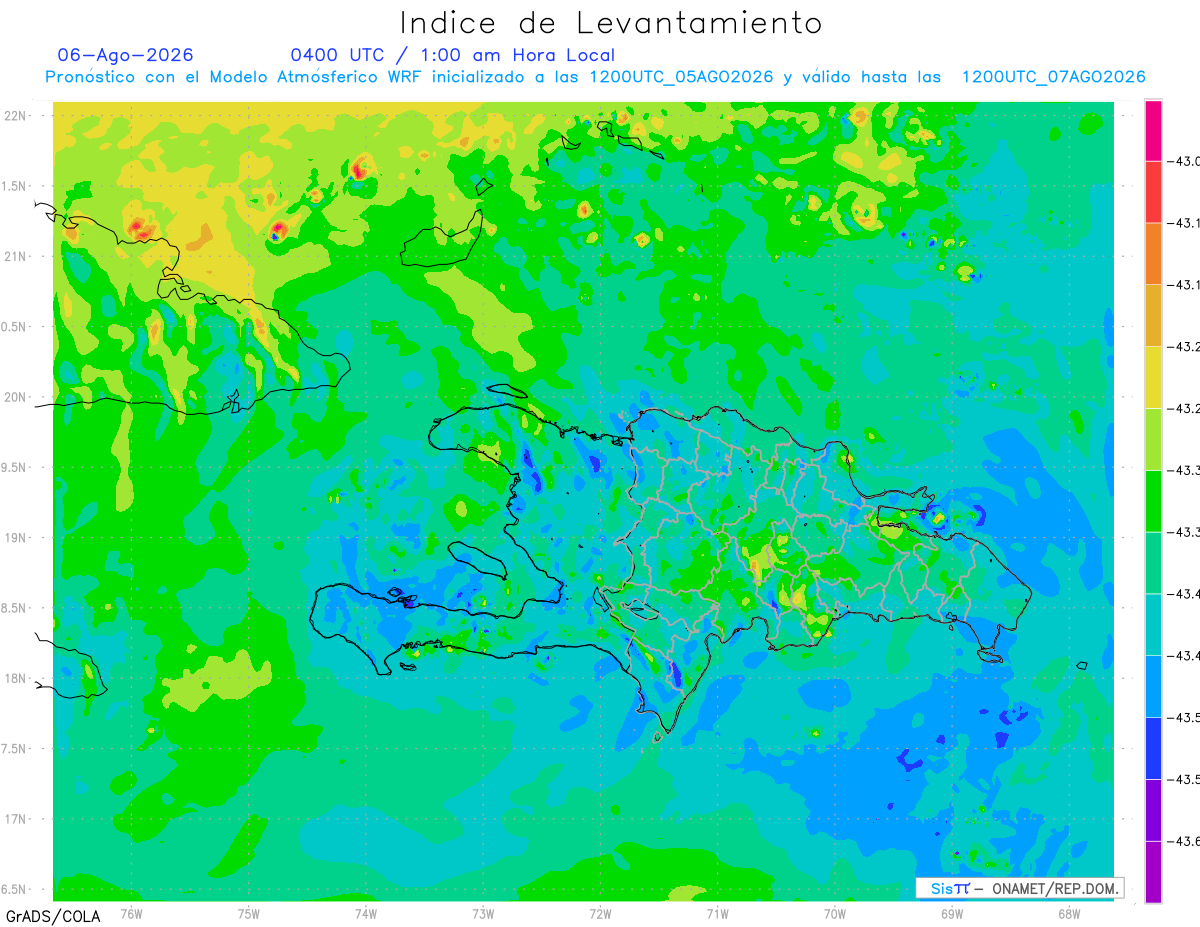Pick the lime yellow-green legend swatch
This screenshot has height=927, width=1200.
(1153, 439)
